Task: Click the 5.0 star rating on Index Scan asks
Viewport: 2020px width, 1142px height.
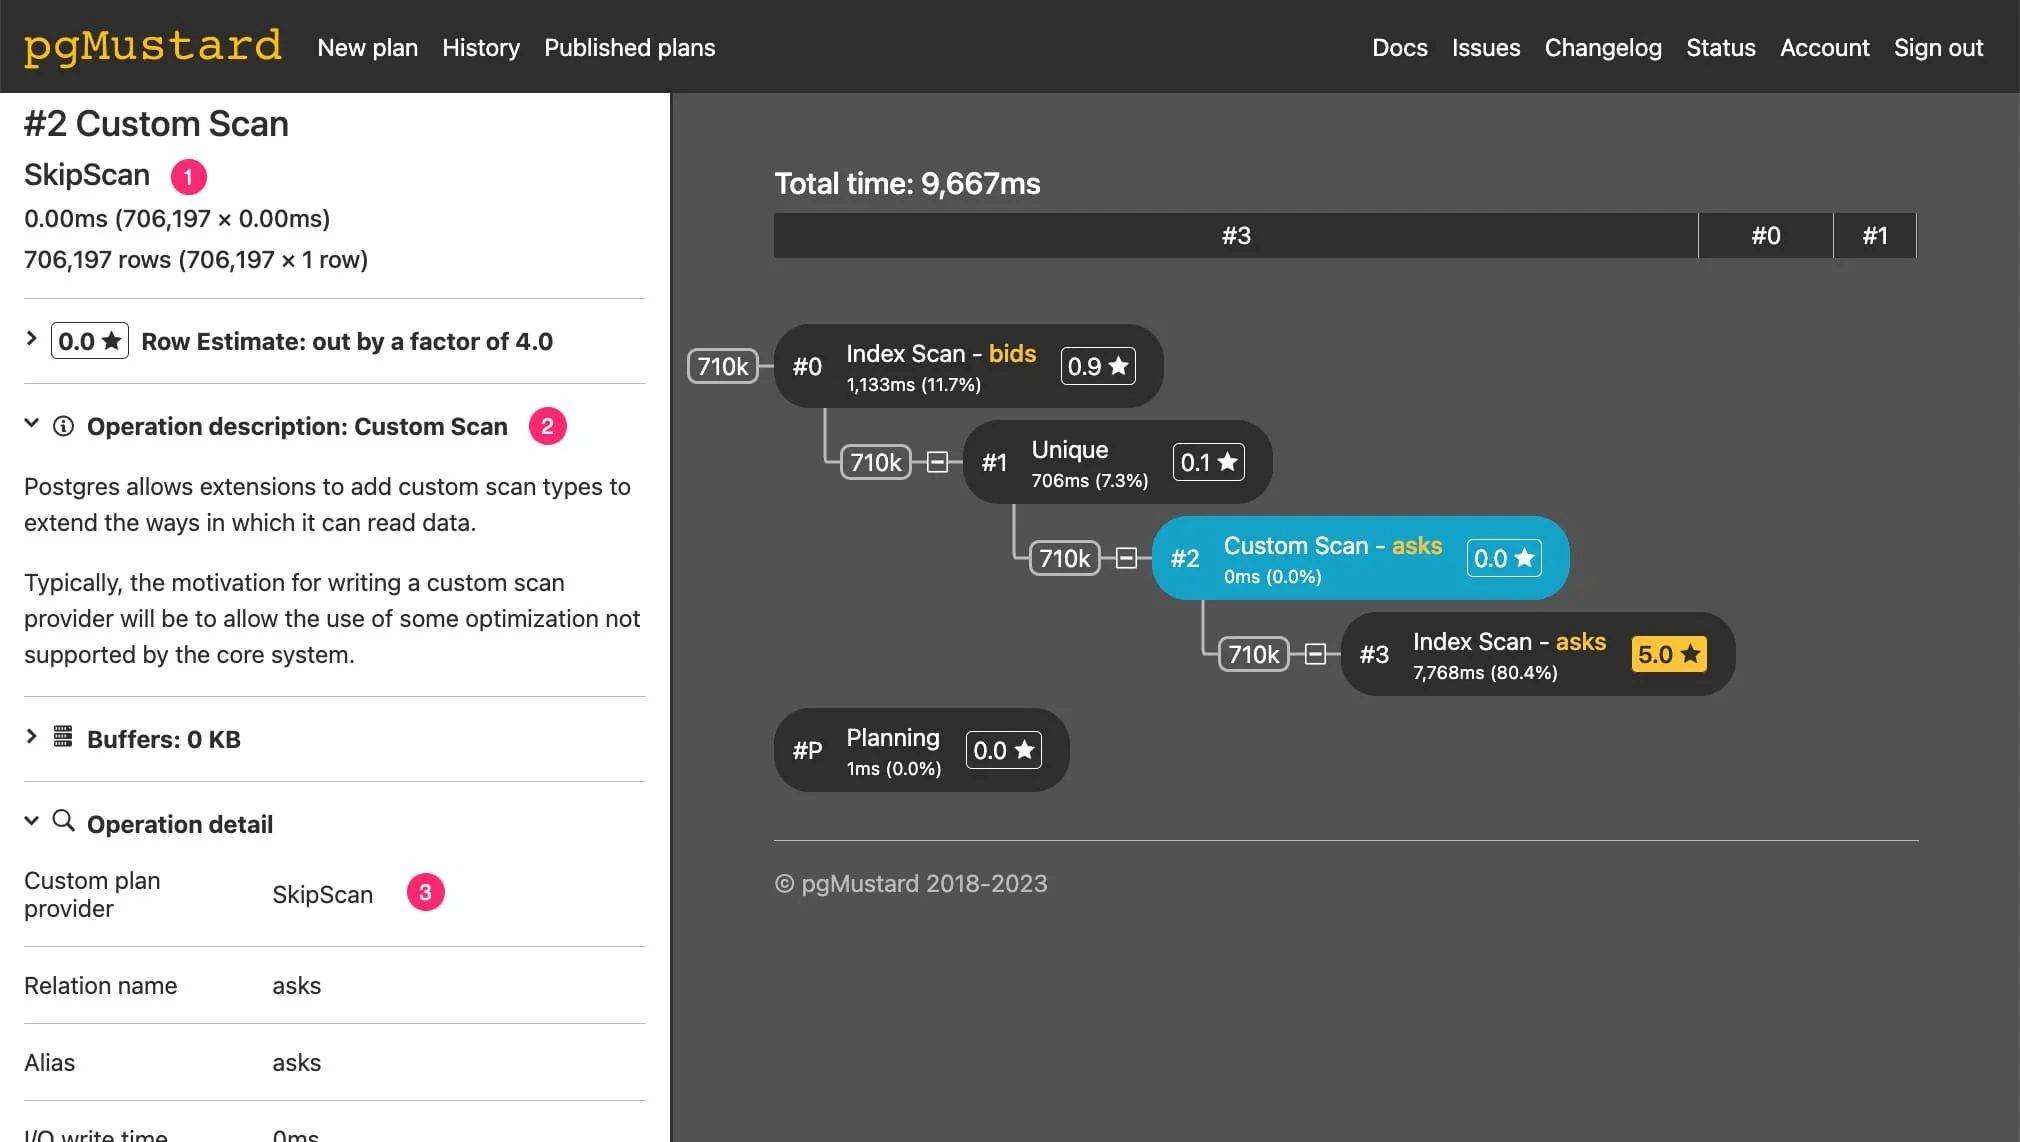Action: coord(1668,654)
